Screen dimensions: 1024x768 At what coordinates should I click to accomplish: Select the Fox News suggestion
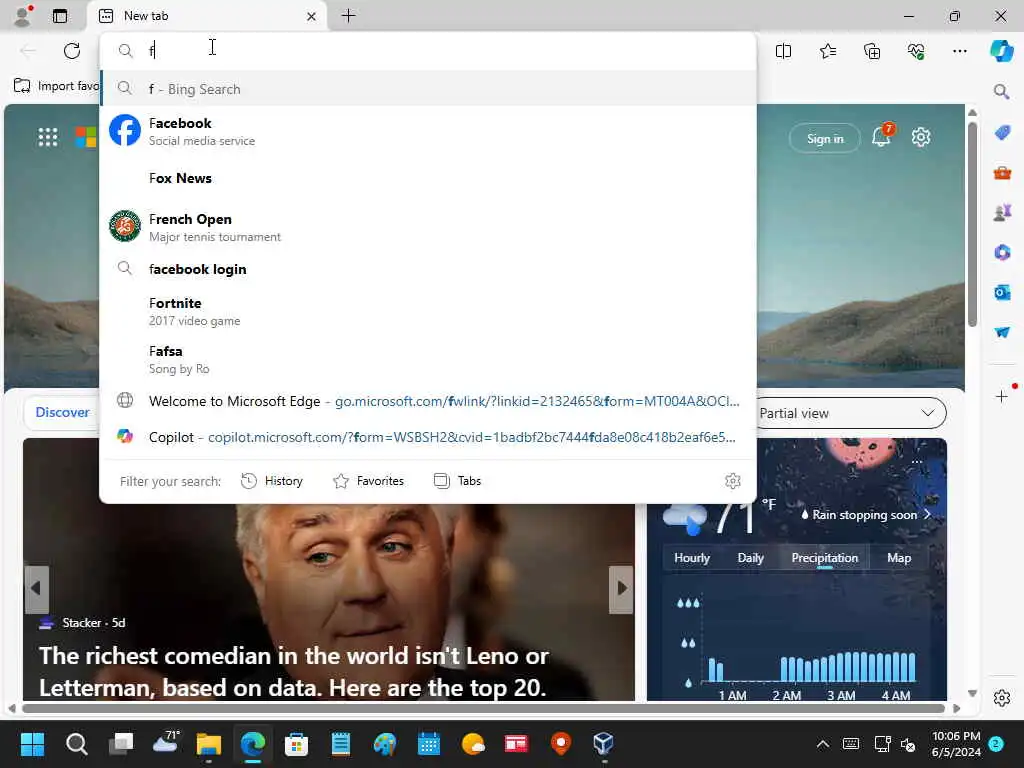[428, 178]
